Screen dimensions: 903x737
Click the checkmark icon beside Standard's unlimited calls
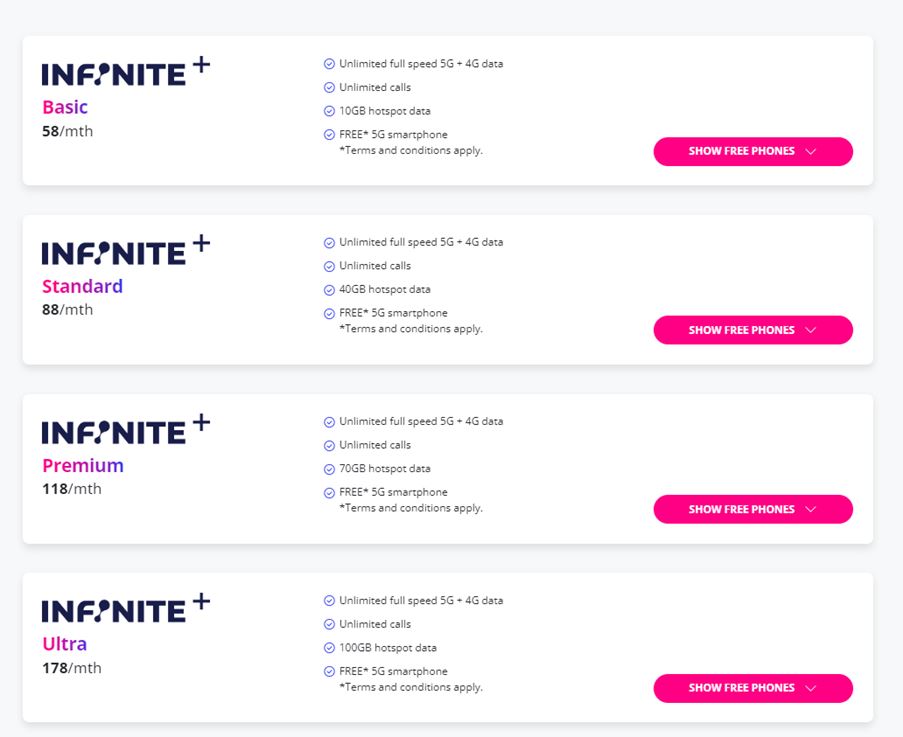(x=327, y=266)
